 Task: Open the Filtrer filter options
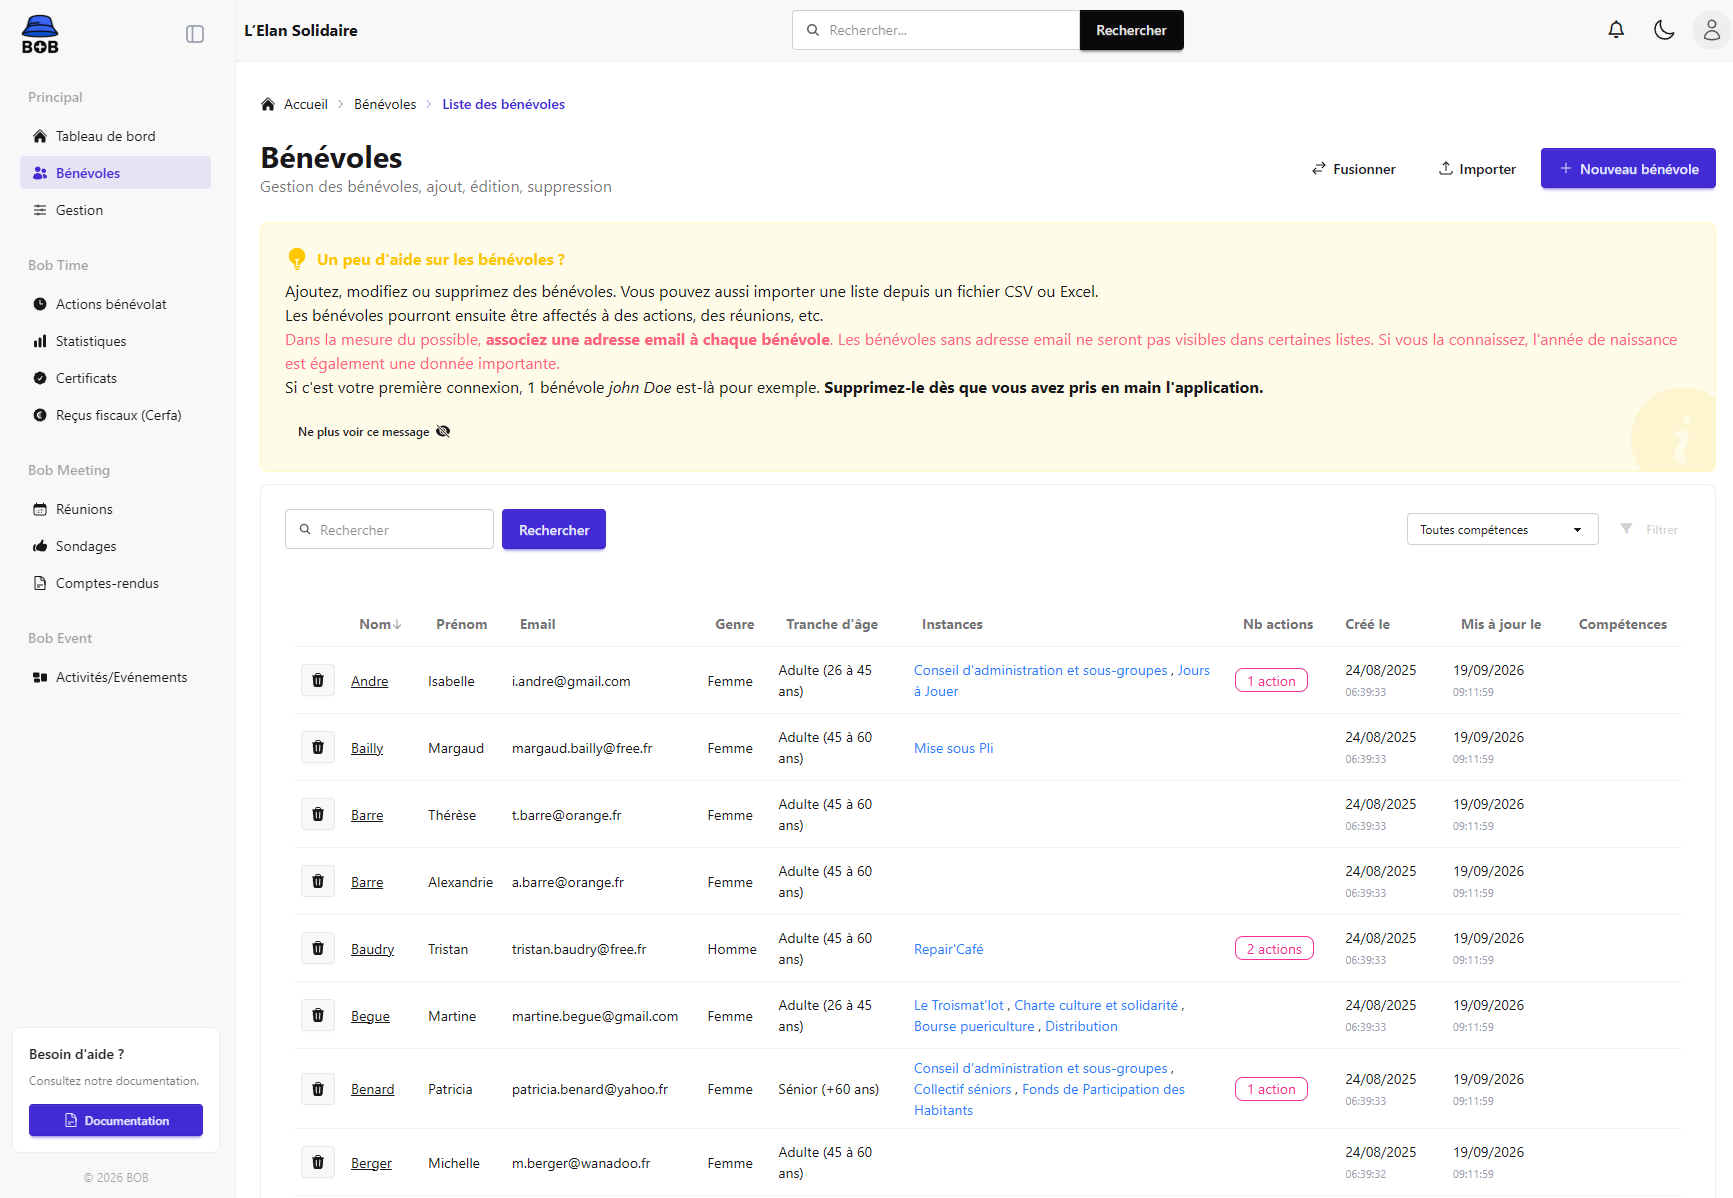click(1650, 529)
